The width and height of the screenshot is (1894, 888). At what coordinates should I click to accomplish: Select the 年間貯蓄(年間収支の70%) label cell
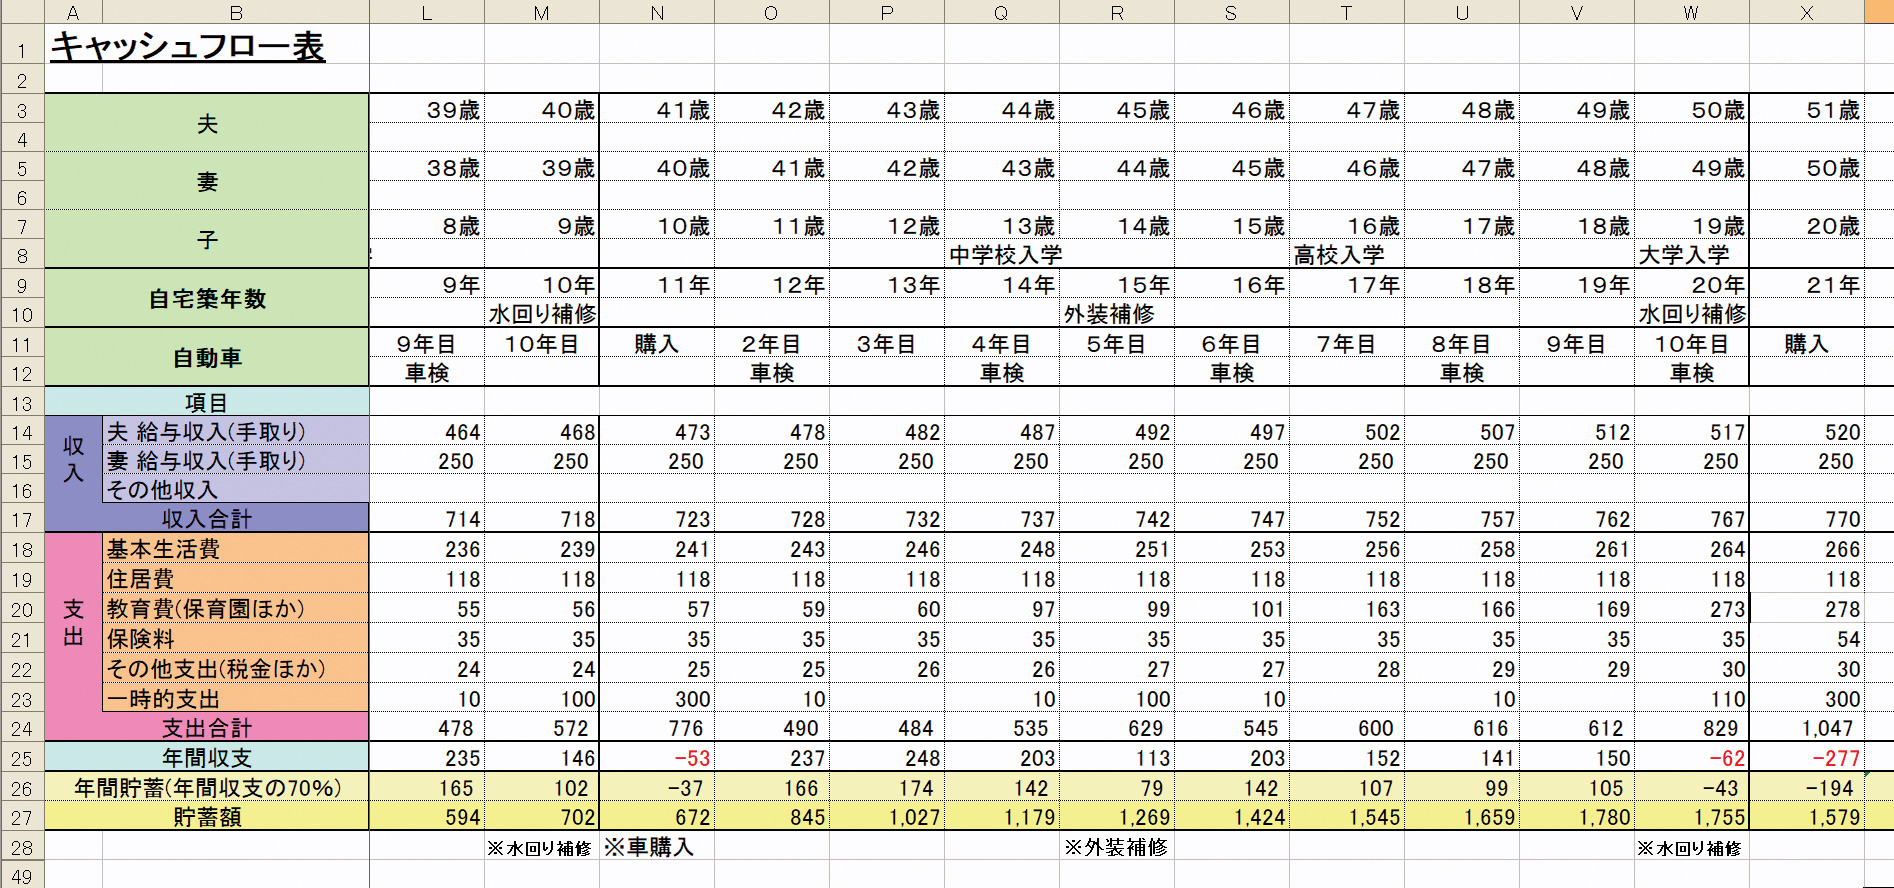click(207, 788)
